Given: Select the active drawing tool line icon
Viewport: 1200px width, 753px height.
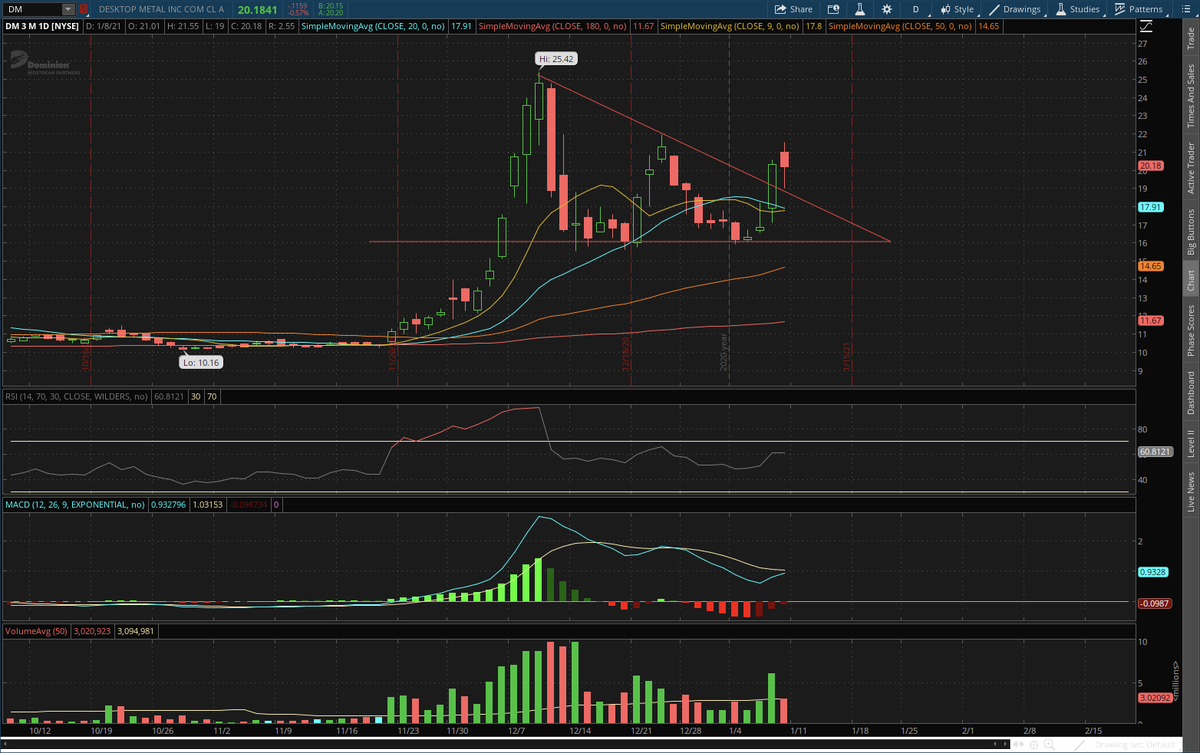Looking at the screenshot, I should [1082, 744].
